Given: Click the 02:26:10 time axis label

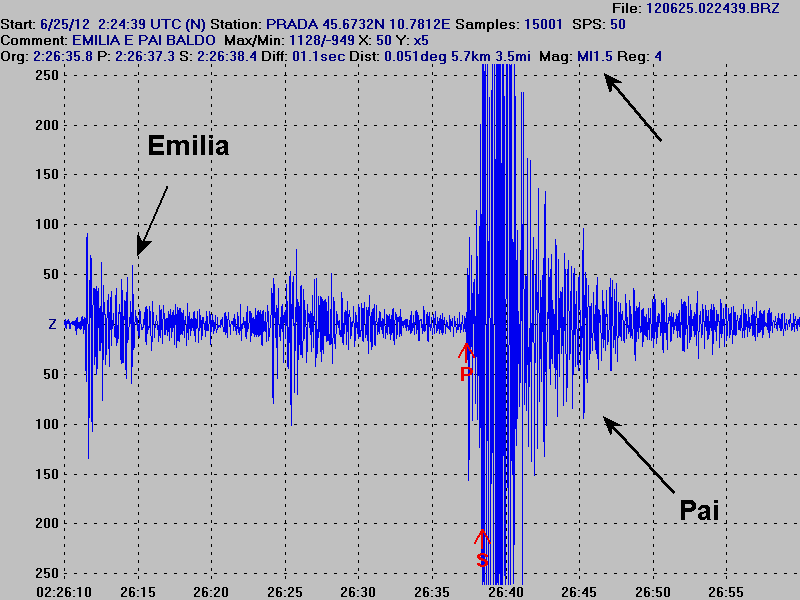Looking at the screenshot, I should coord(63,592).
